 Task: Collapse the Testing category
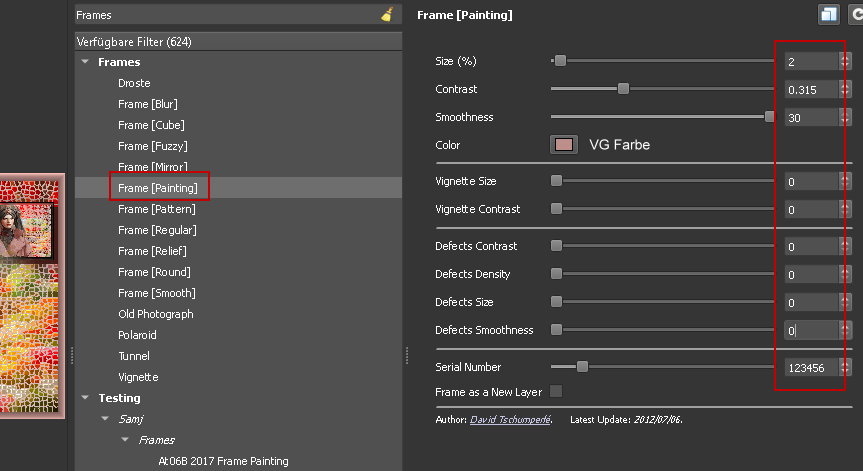[85, 398]
